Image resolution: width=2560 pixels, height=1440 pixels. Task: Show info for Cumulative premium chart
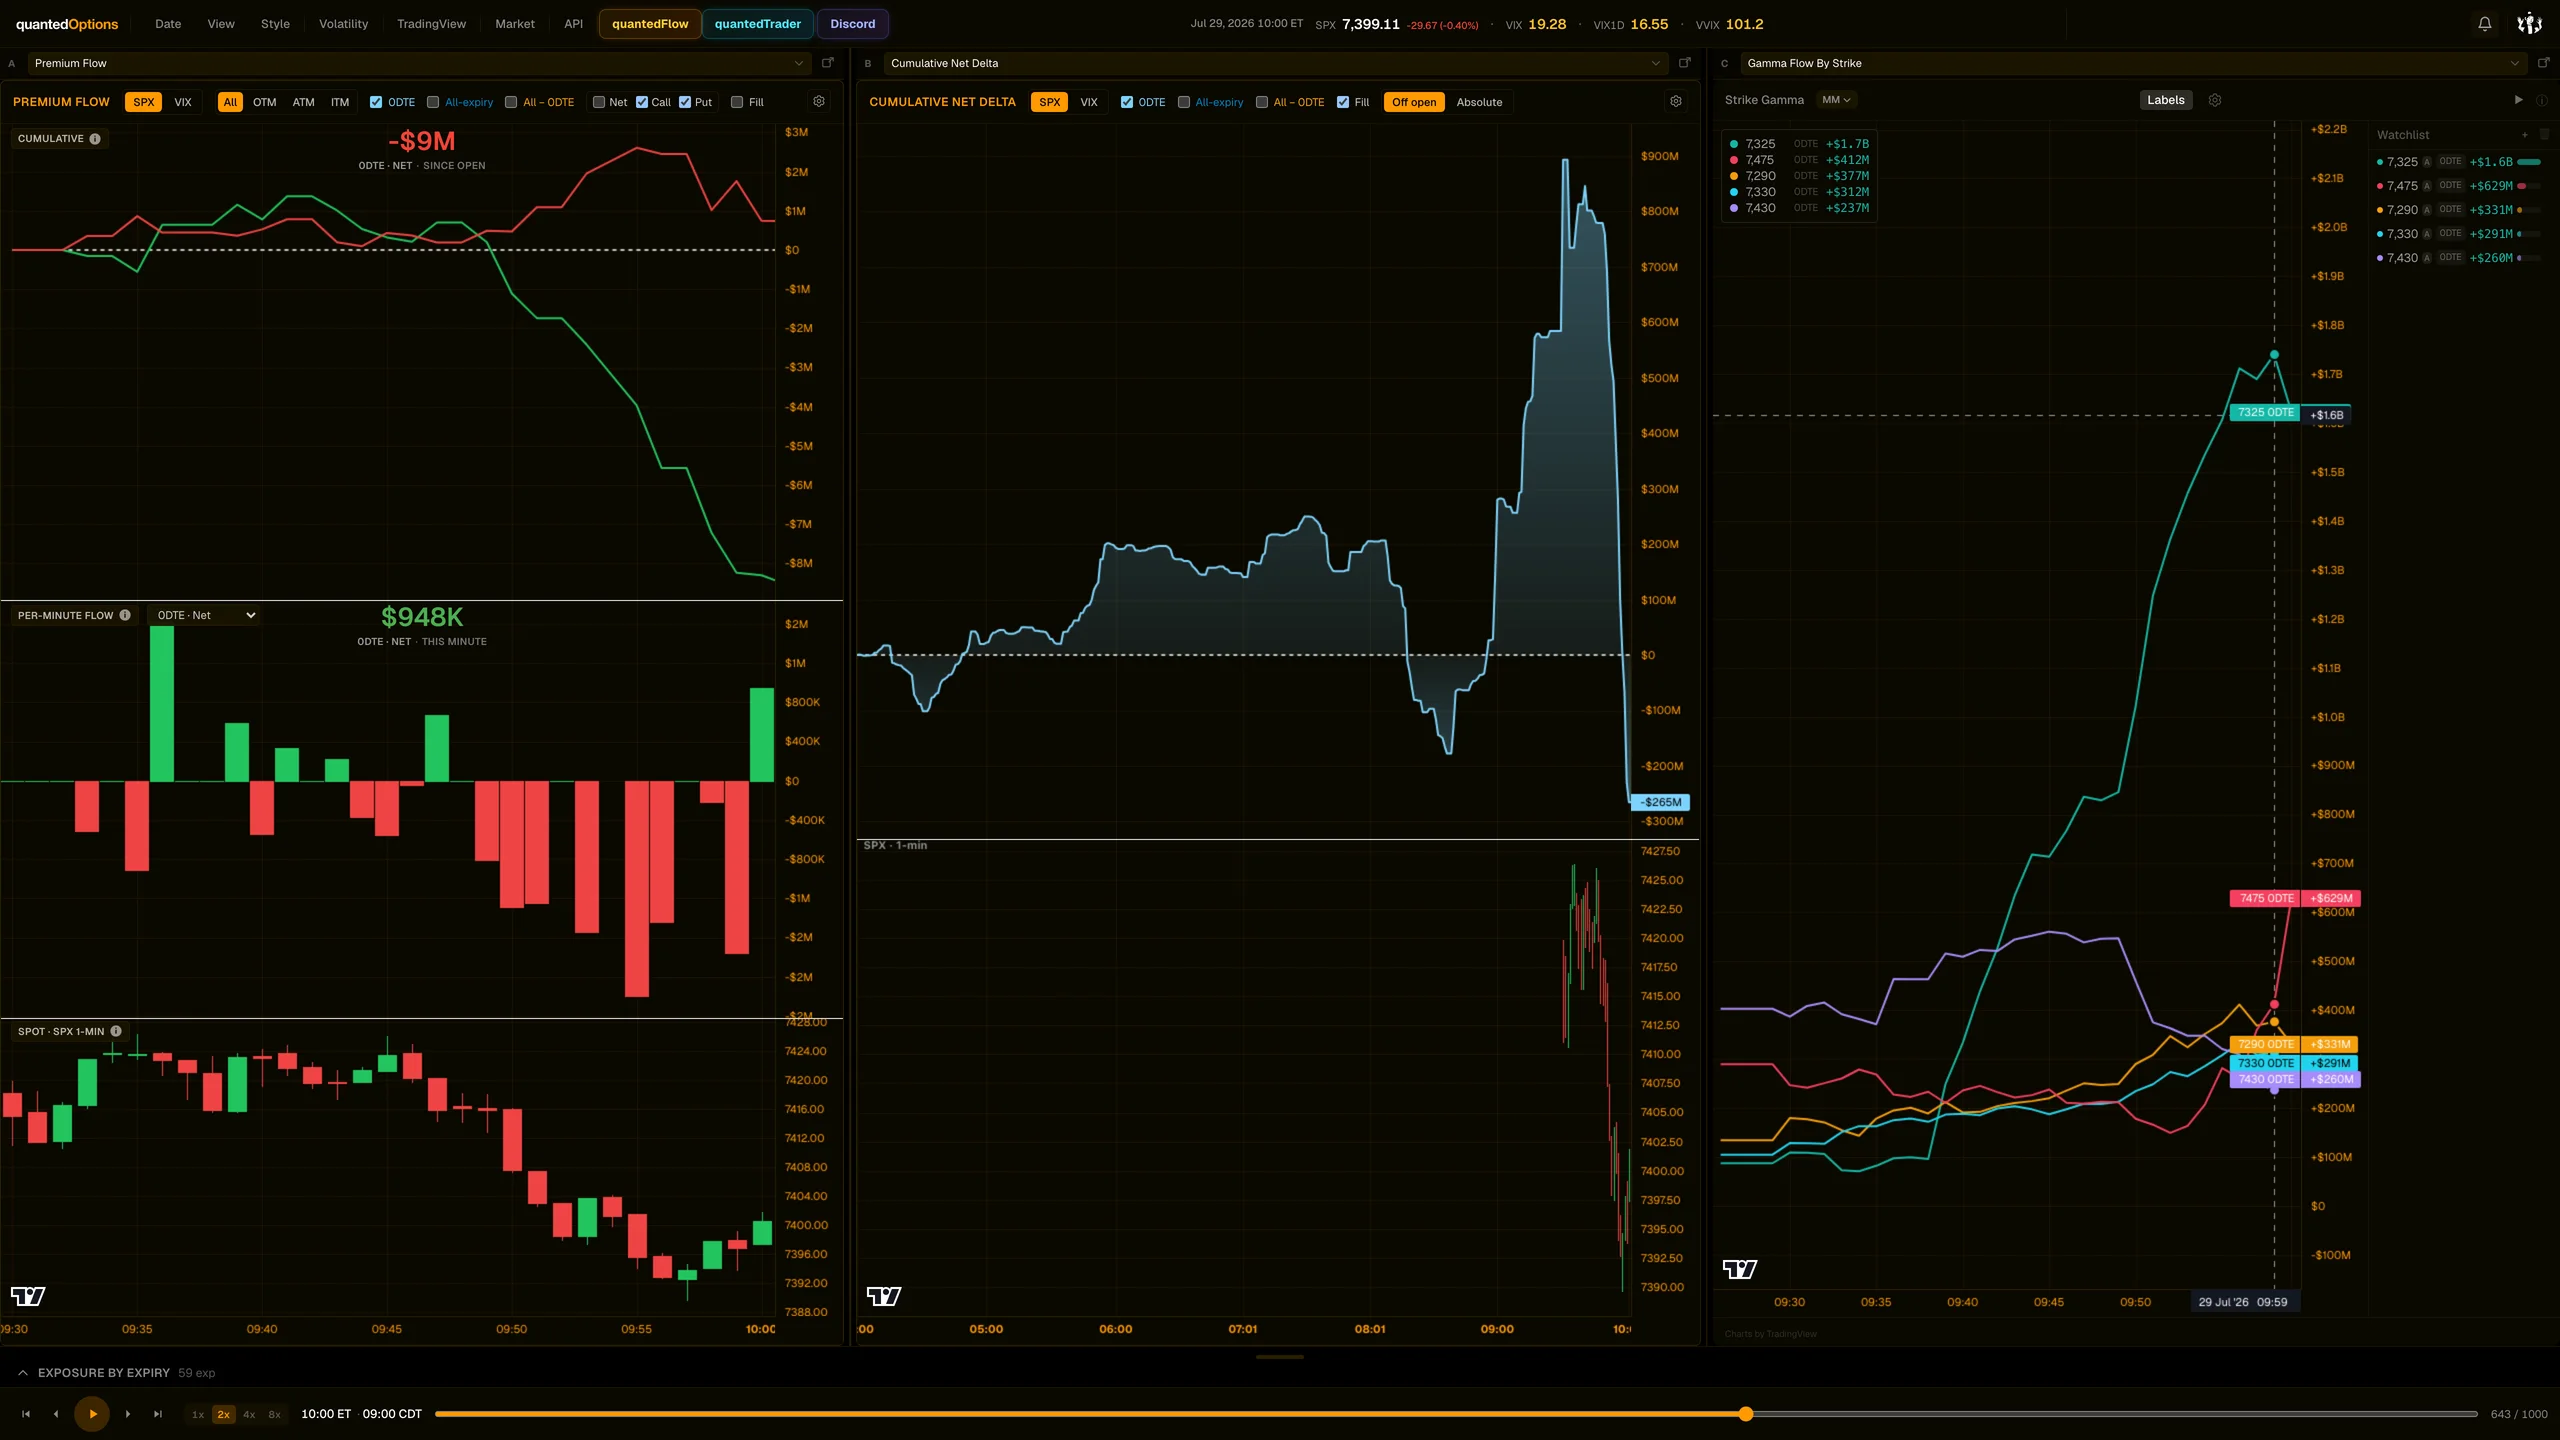point(95,139)
